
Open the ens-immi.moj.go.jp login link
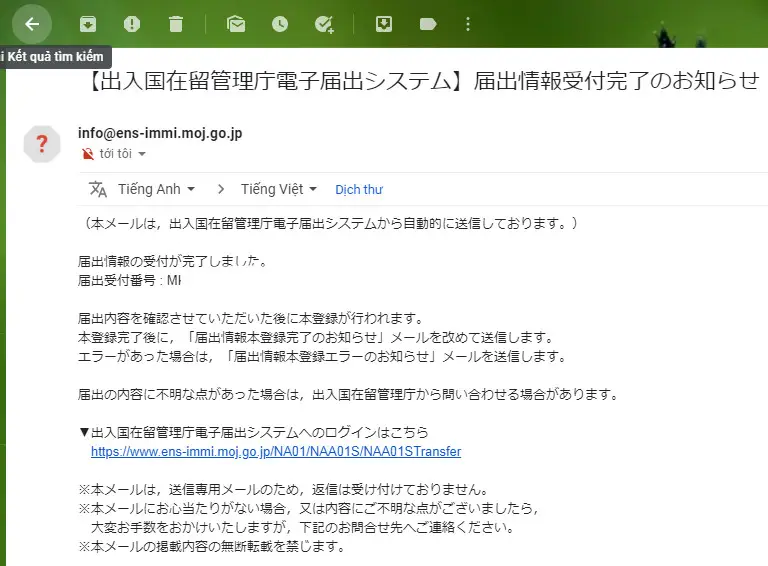276,451
